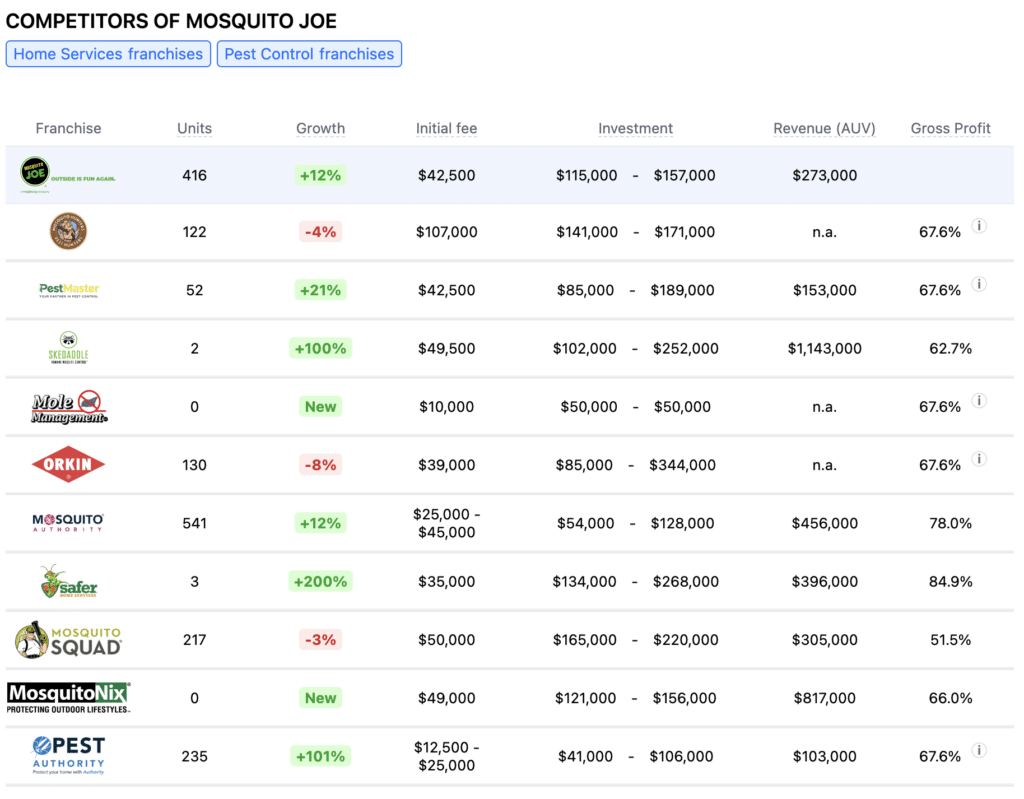Click the $49,500 initial fee value

(x=447, y=348)
